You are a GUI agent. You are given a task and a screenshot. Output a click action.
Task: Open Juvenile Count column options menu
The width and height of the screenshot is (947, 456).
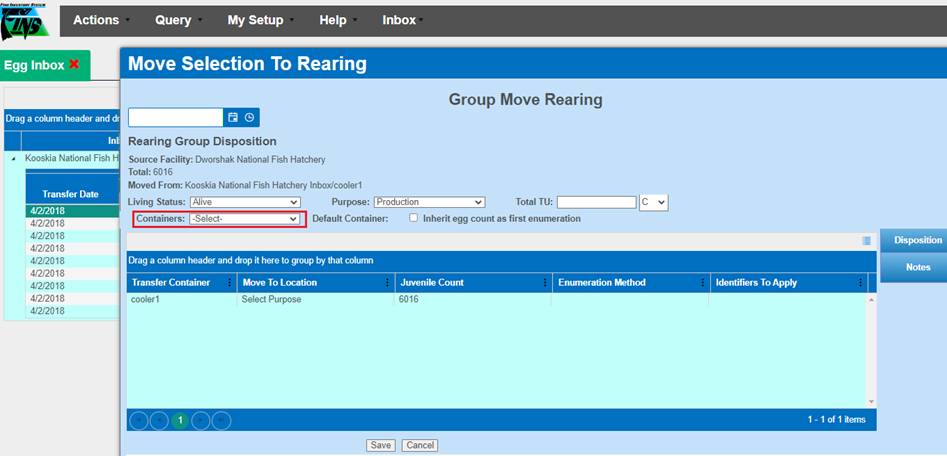click(x=545, y=283)
